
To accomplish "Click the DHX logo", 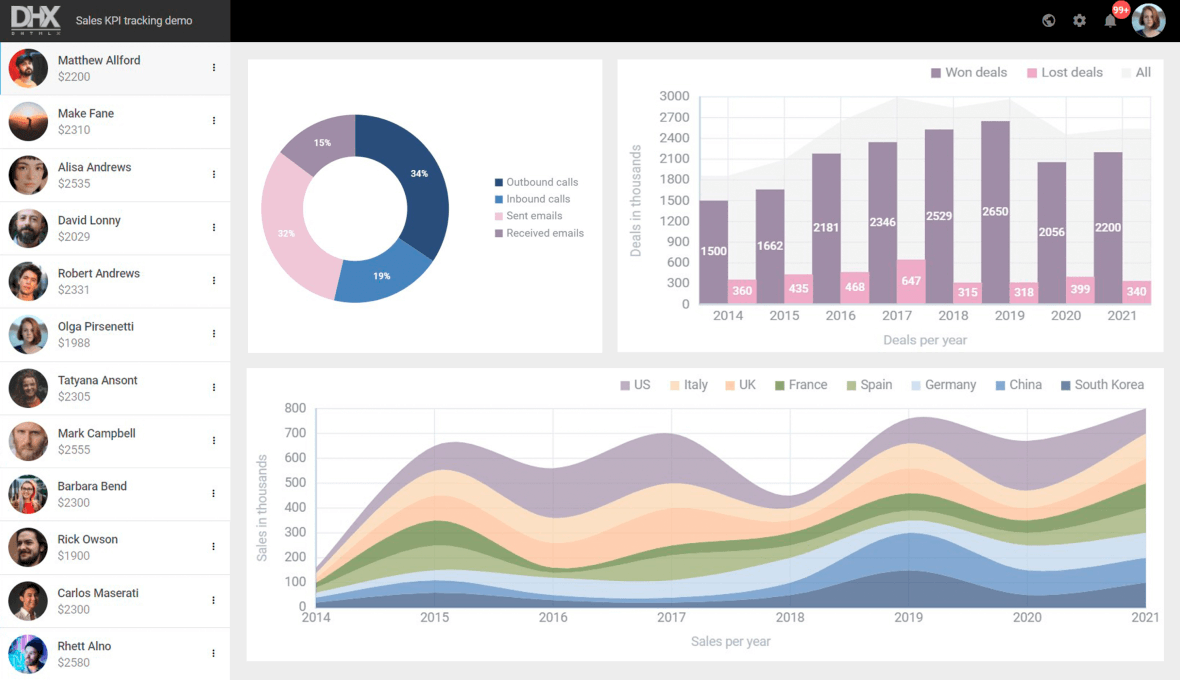I will click(x=36, y=20).
